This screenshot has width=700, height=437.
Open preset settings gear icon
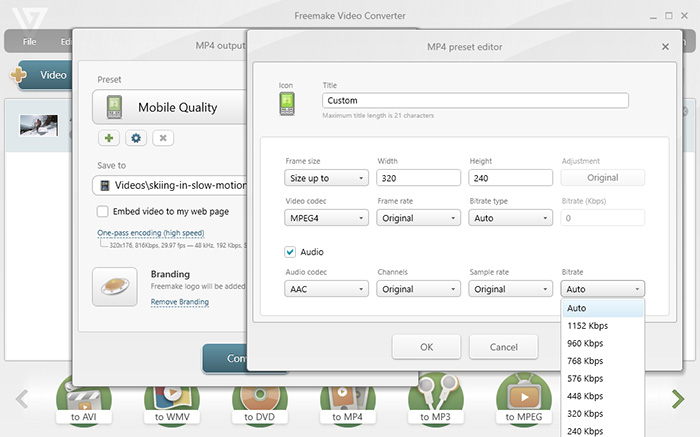point(136,138)
